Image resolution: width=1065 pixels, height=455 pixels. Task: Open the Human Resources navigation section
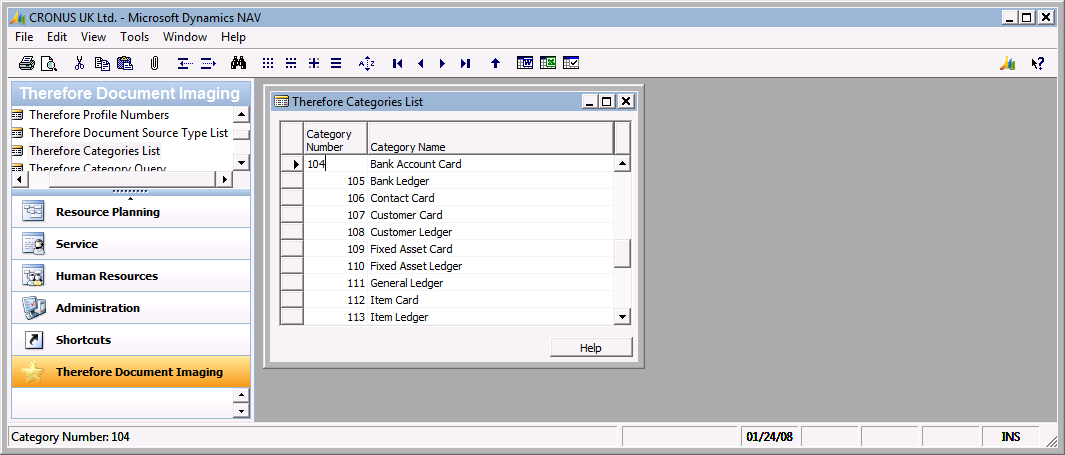130,276
